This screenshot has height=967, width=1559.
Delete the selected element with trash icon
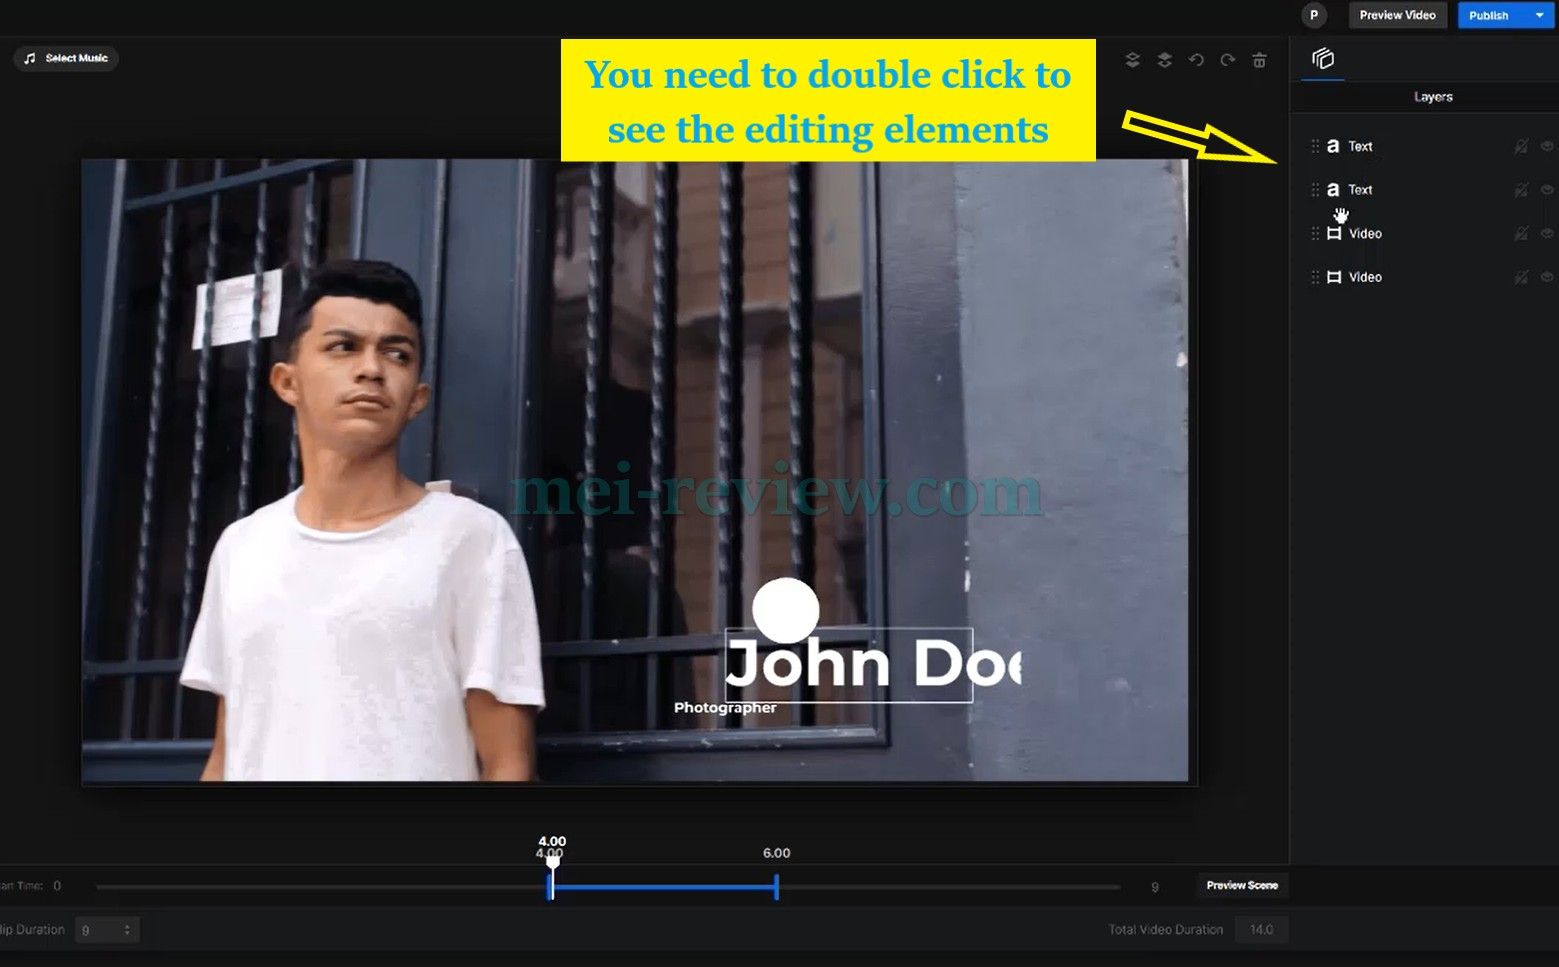[1259, 60]
